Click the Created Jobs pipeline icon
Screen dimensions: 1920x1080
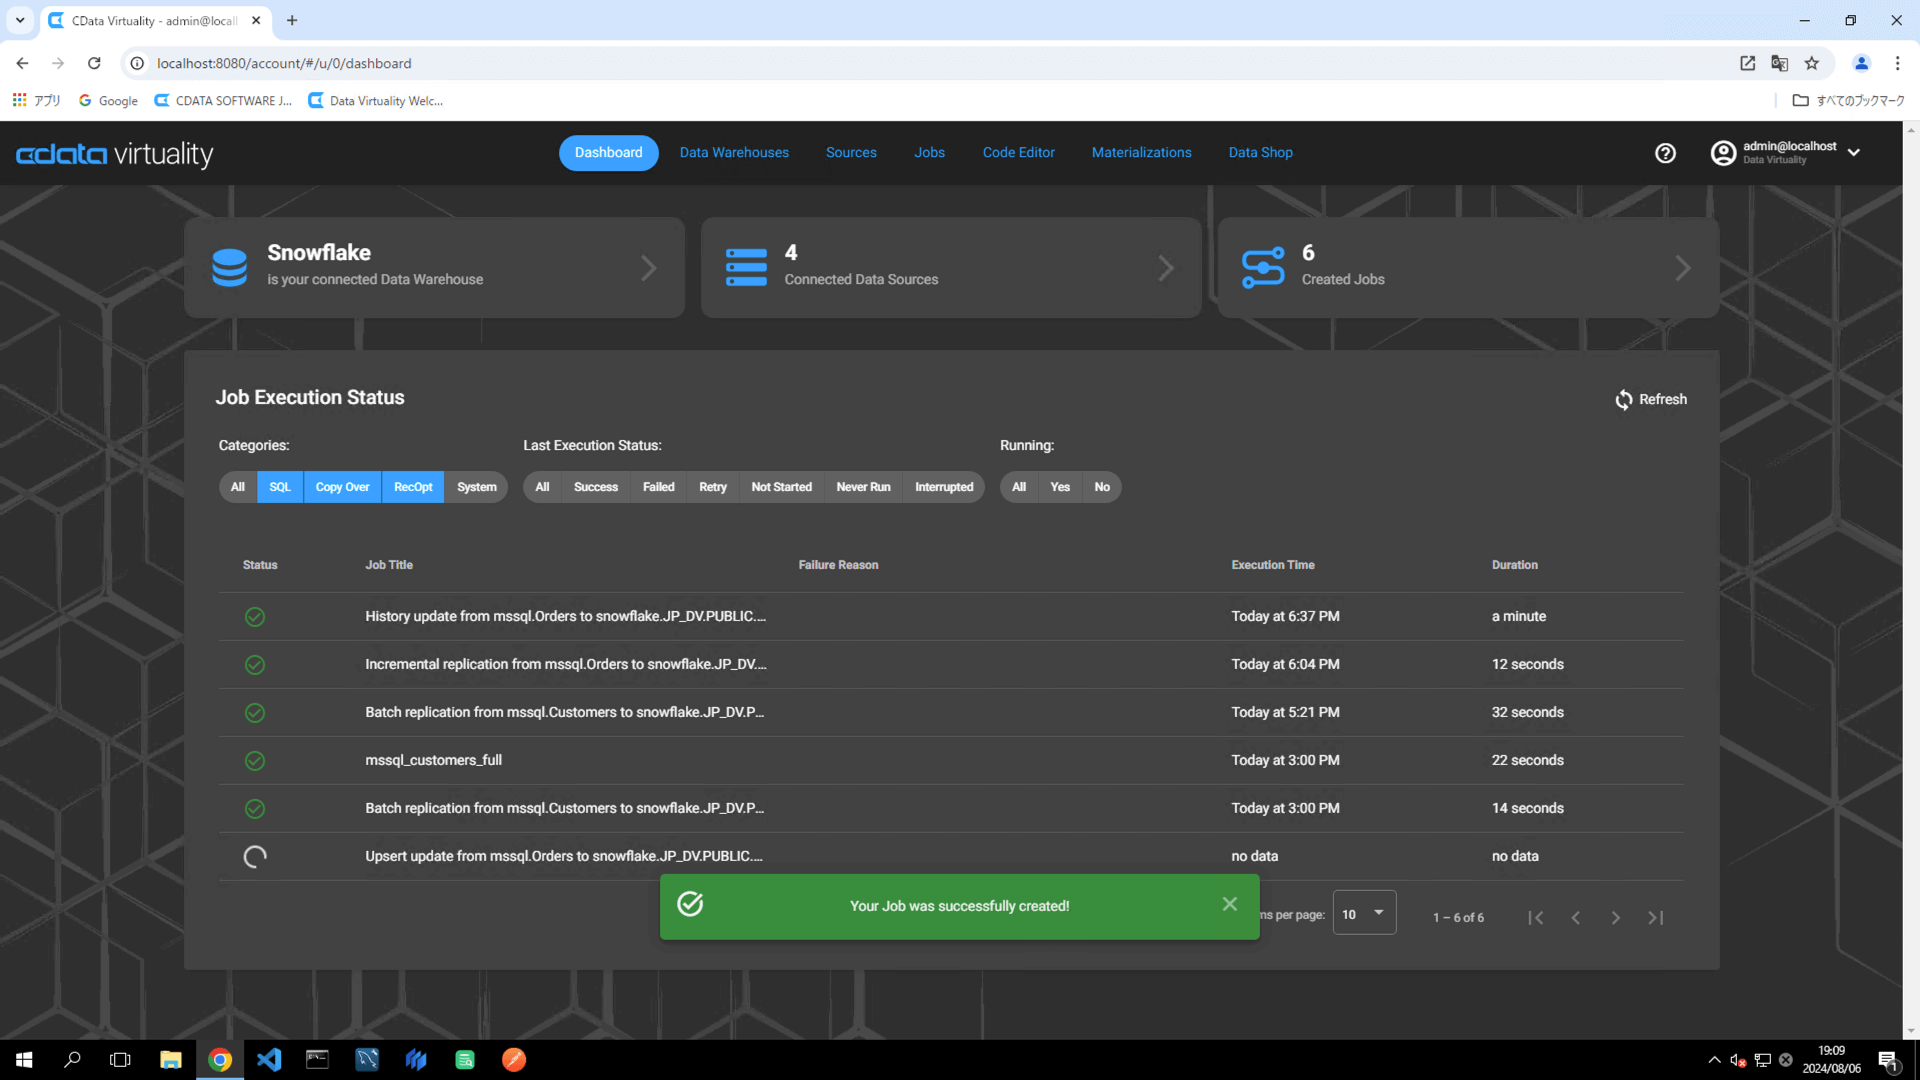1263,268
